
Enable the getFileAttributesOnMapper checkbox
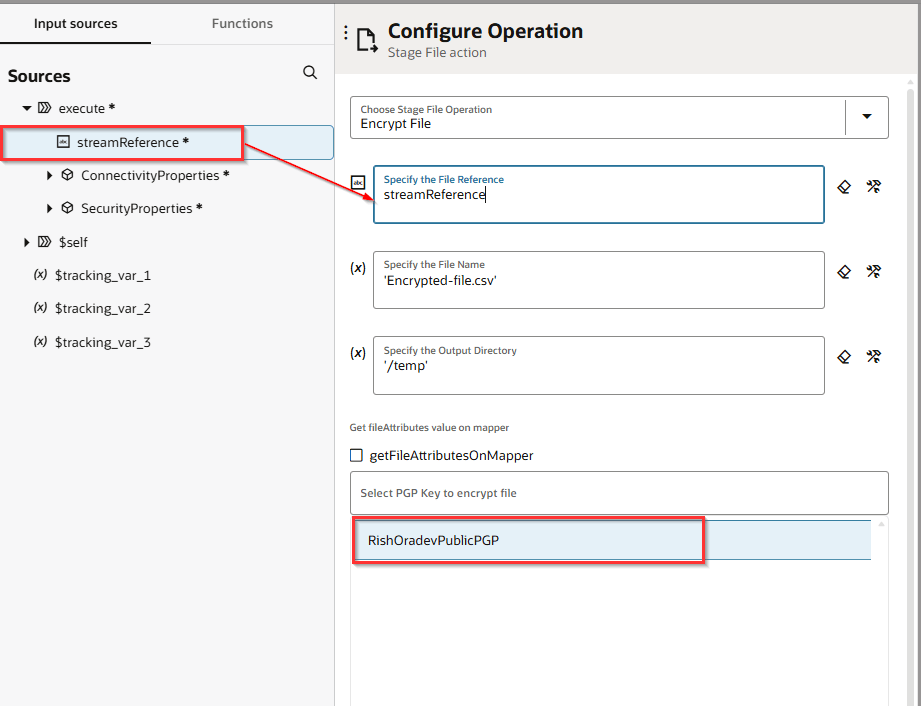(x=356, y=455)
